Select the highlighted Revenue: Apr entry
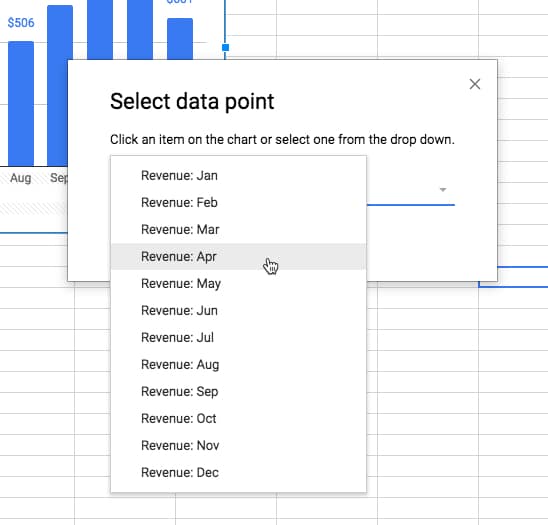548x525 pixels. click(x=238, y=256)
